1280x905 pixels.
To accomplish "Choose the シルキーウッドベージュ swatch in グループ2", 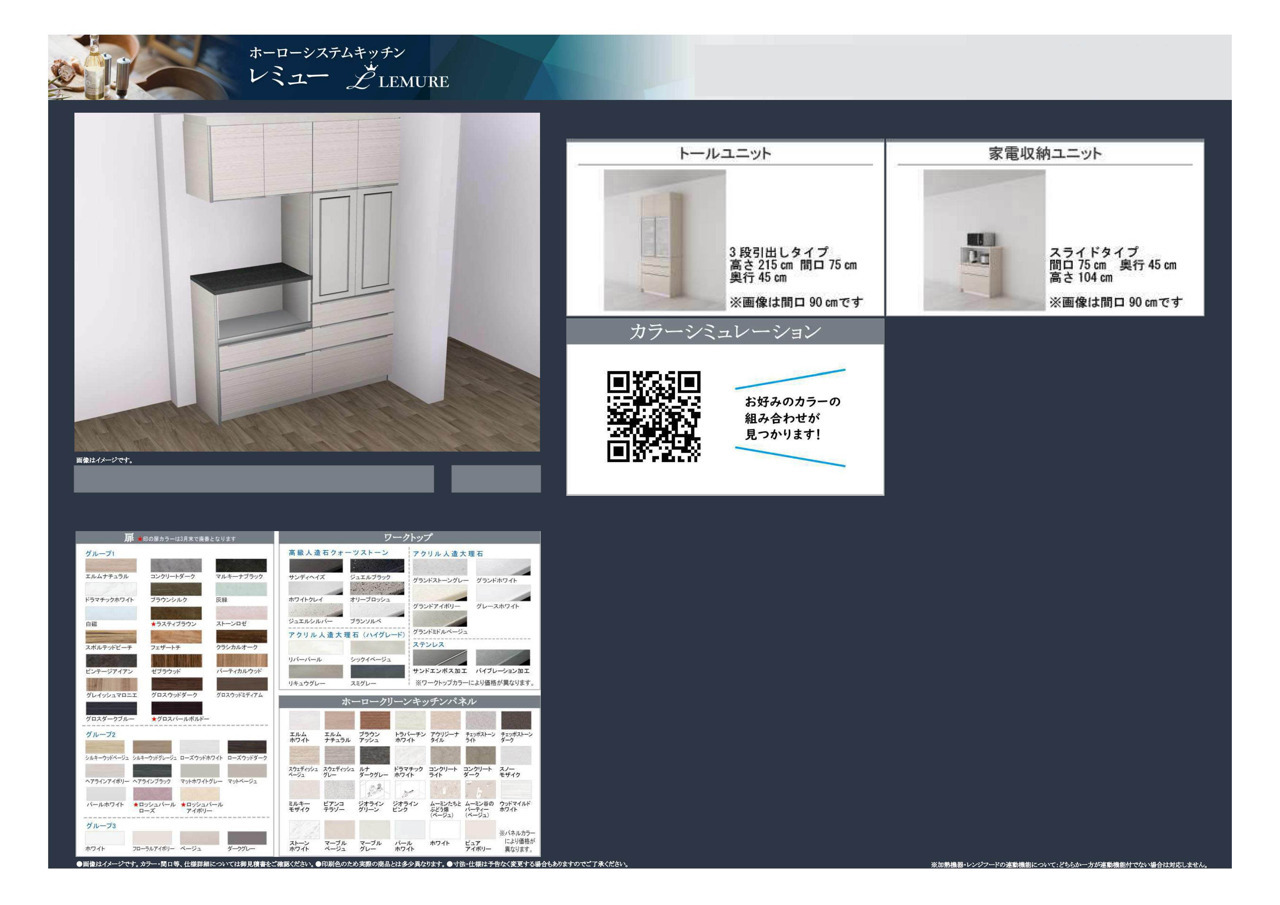I will click(105, 746).
